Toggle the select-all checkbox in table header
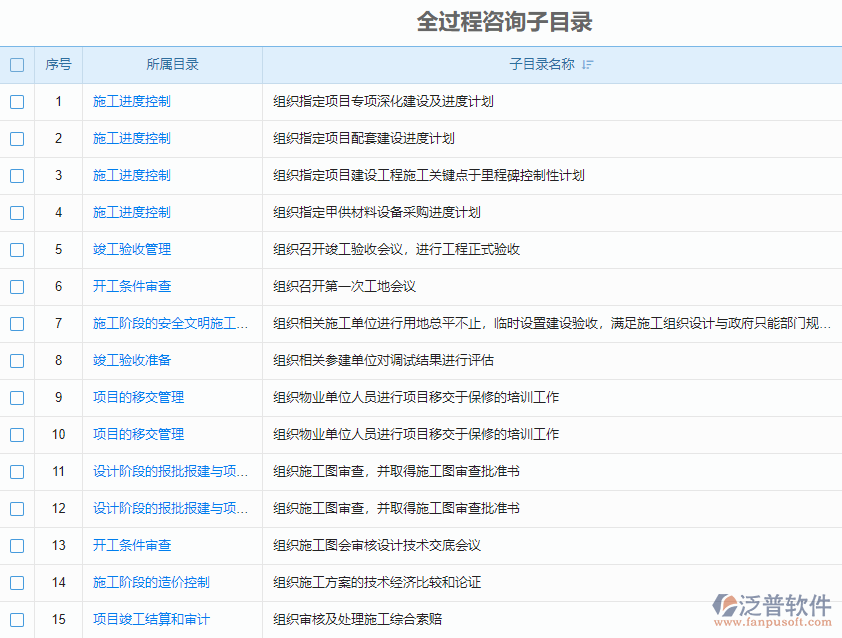 [16, 64]
